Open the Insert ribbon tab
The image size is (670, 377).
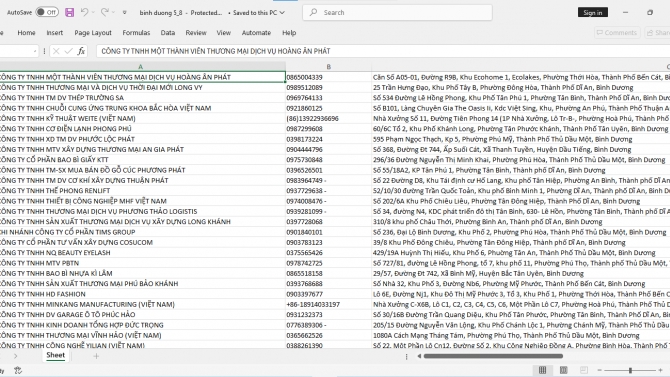tap(54, 32)
